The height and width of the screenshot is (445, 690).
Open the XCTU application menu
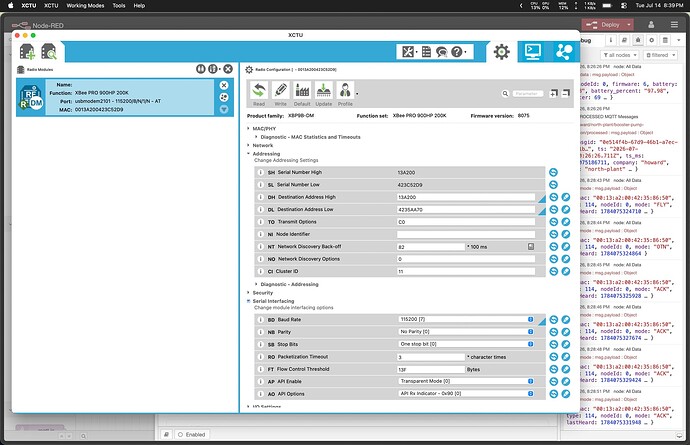click(x=29, y=6)
